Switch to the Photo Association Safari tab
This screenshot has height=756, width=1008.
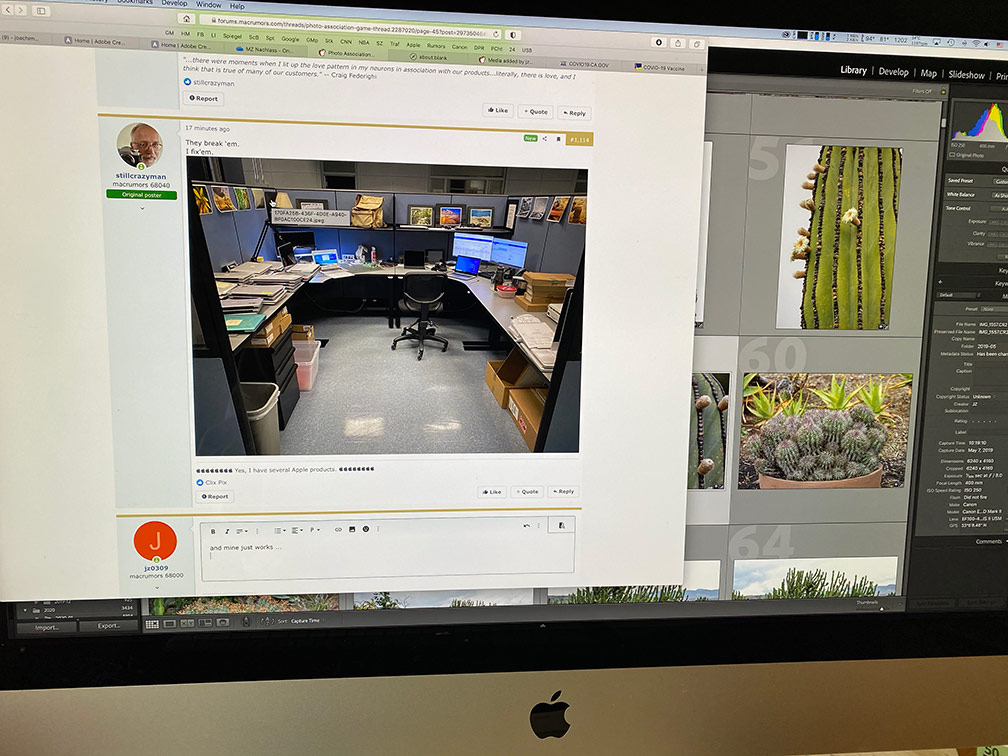352,53
